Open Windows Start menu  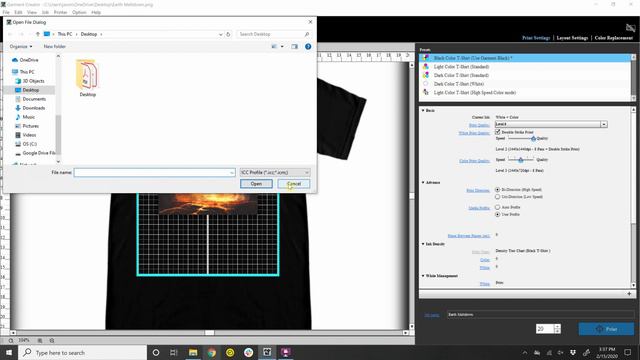pyautogui.click(x=9, y=352)
